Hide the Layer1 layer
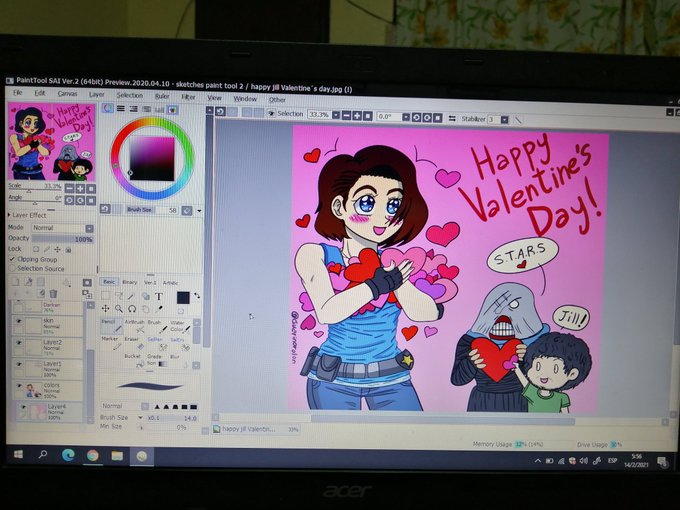 tap(19, 364)
